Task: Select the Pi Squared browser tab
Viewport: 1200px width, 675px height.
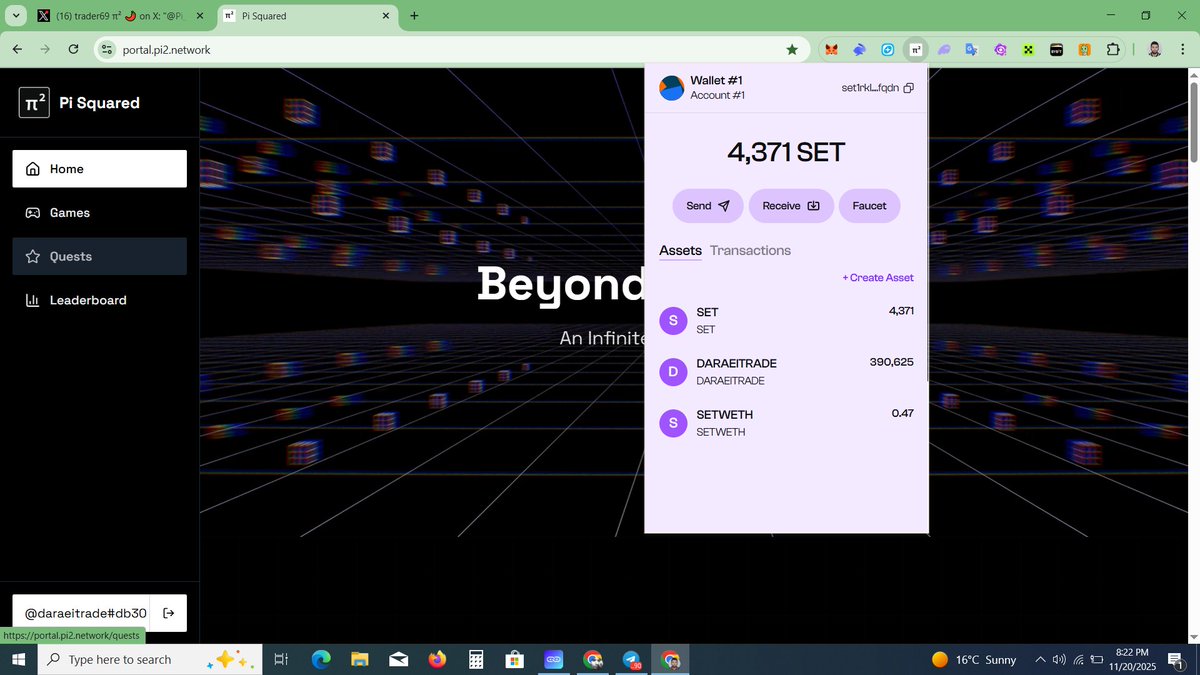Action: (305, 16)
